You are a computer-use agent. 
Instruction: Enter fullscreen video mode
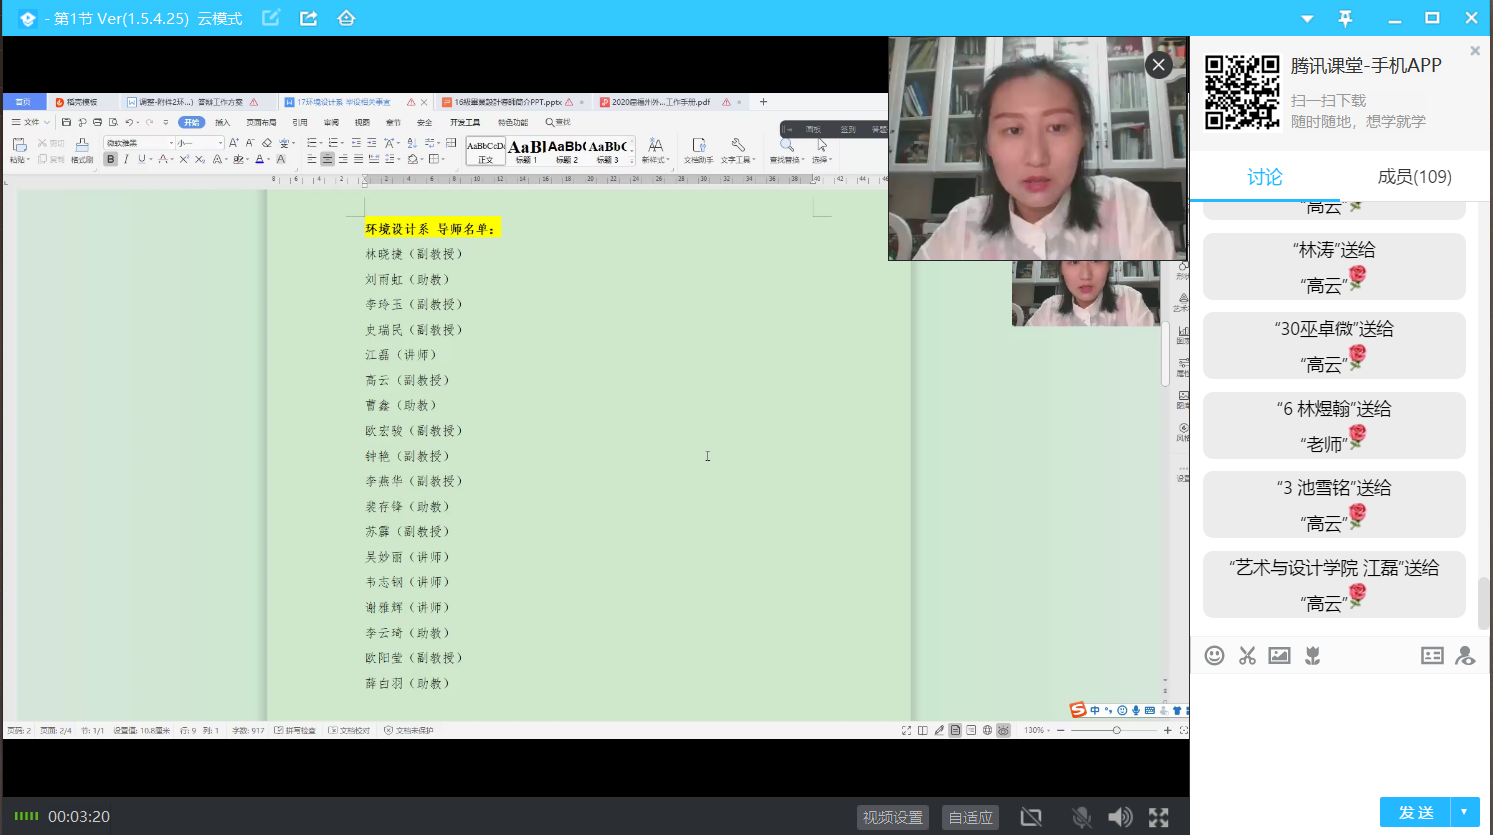[x=1158, y=817]
